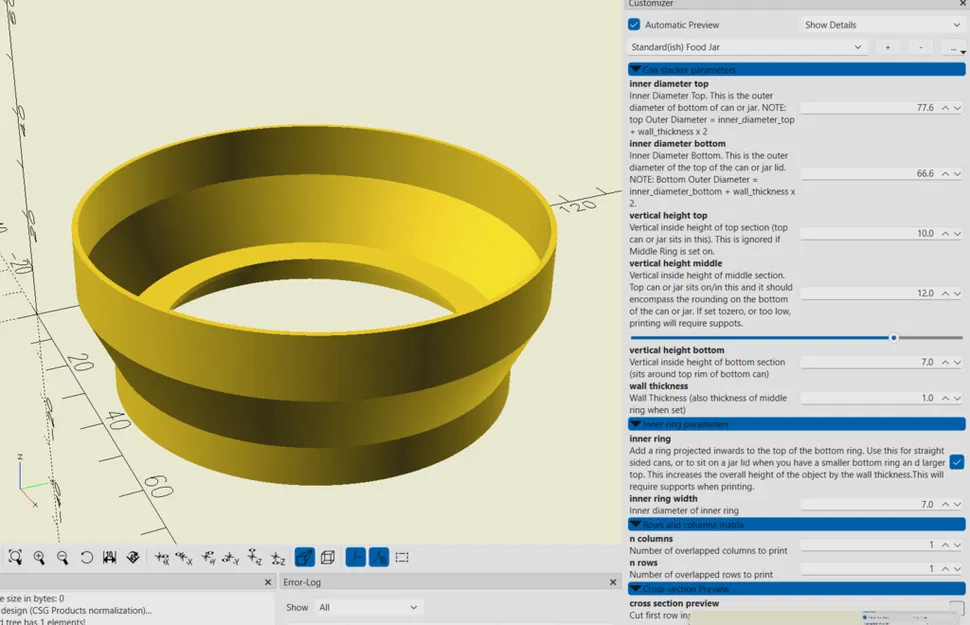Click the Wireframe display mode icon
970x625 pixels.
330,557
